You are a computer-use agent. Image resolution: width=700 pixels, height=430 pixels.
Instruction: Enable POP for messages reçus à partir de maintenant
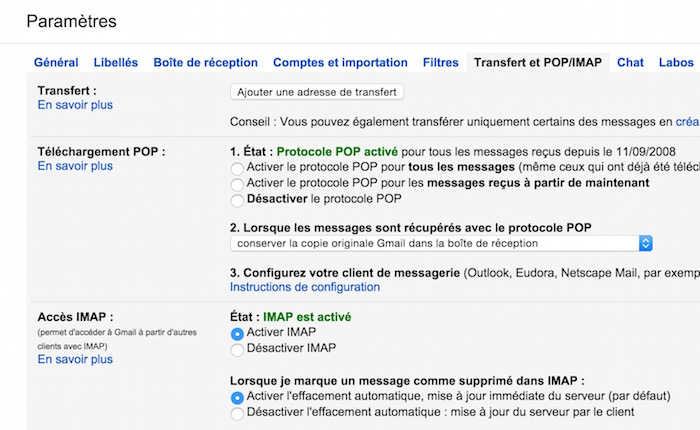coord(237,184)
